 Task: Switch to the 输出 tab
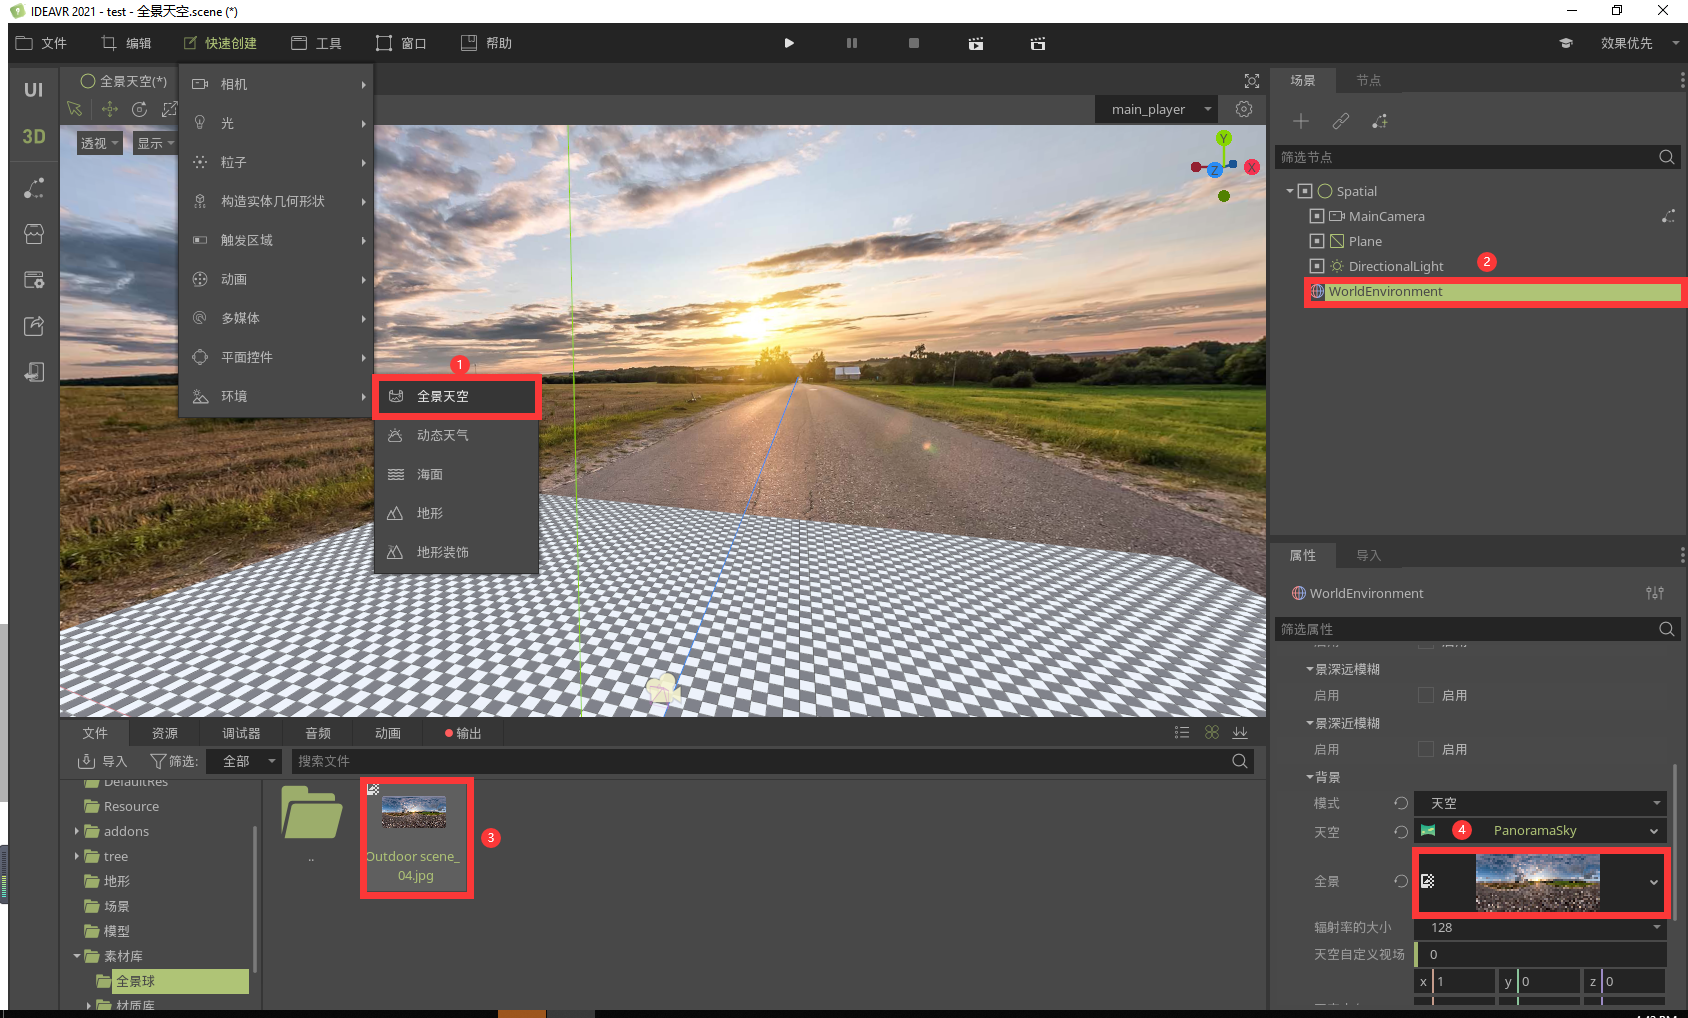(x=463, y=733)
